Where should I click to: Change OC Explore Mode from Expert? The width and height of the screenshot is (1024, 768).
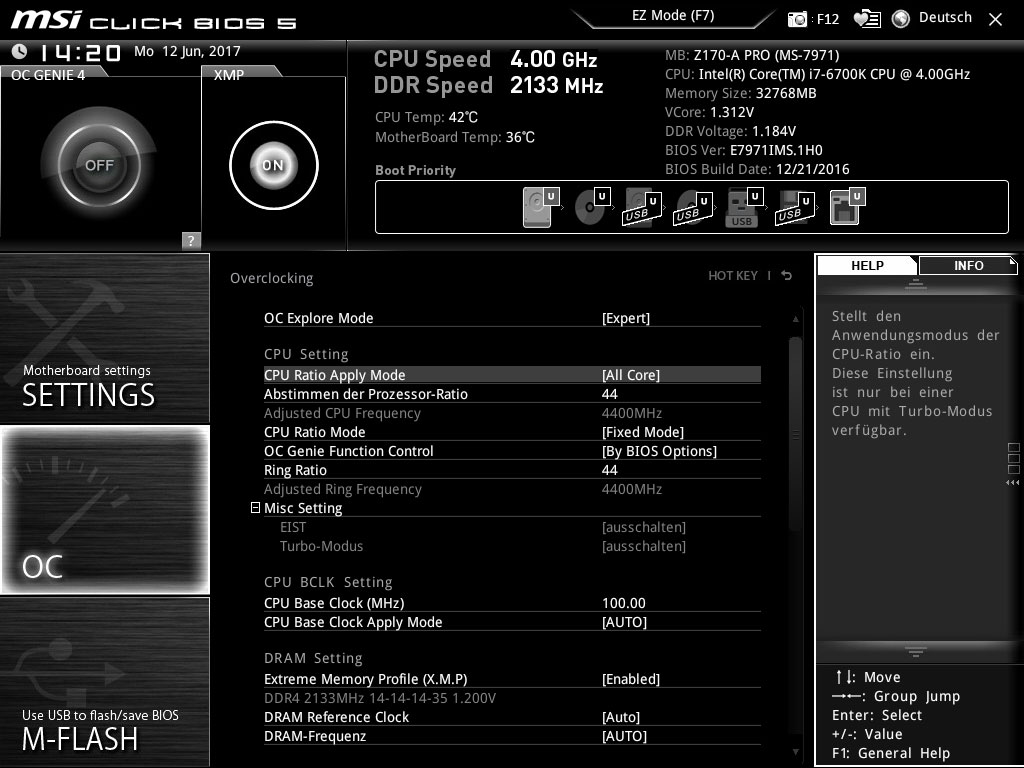click(x=626, y=318)
